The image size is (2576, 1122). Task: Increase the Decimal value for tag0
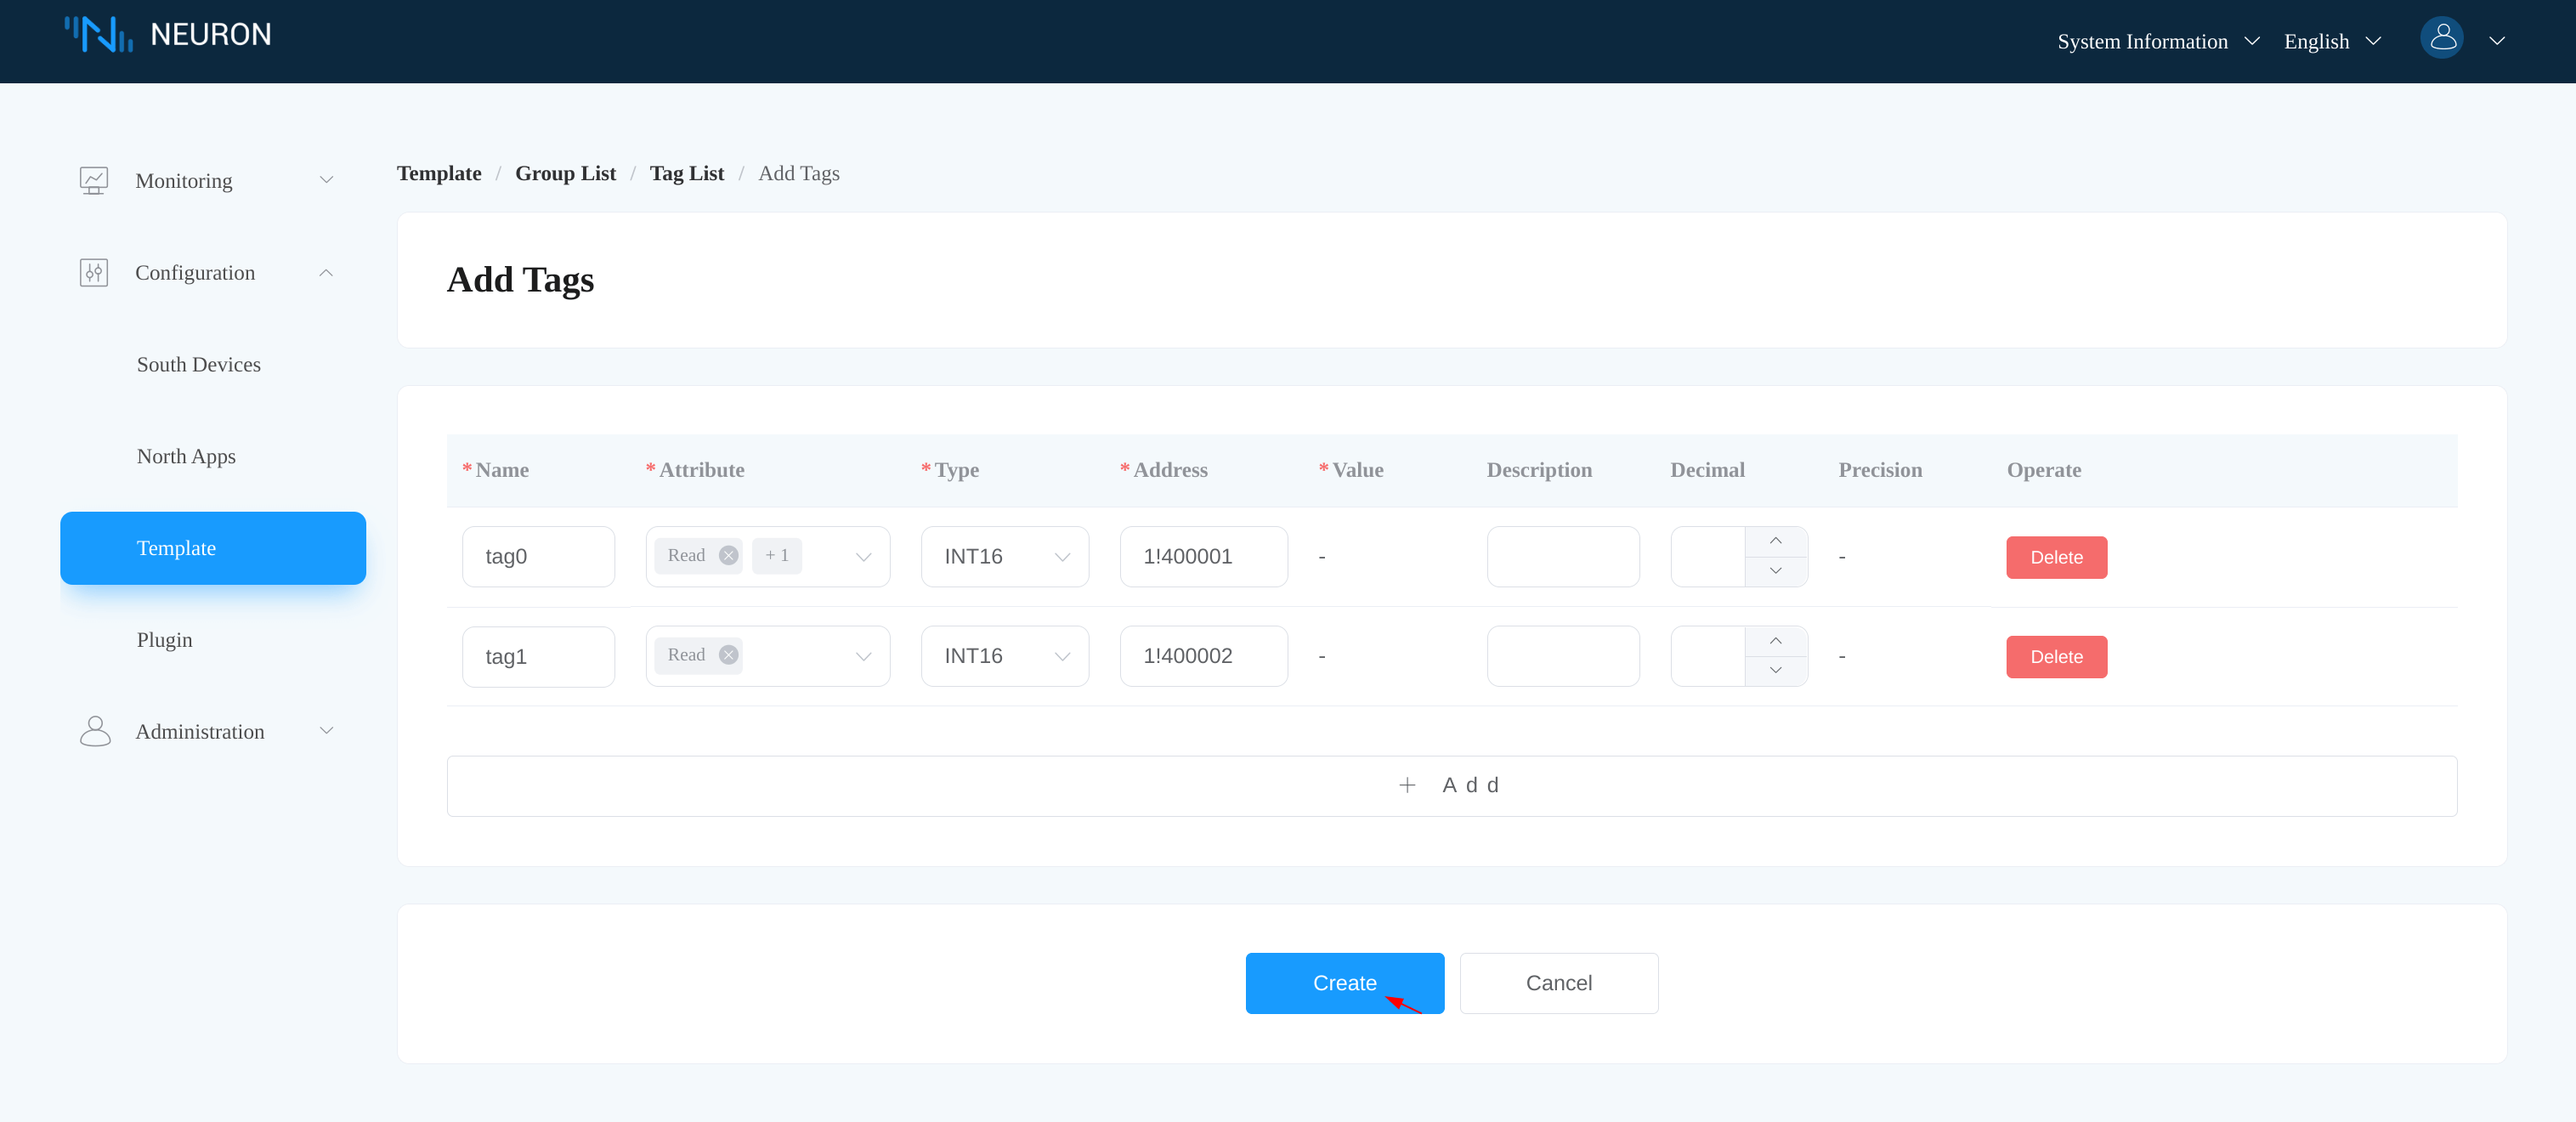tap(1775, 541)
